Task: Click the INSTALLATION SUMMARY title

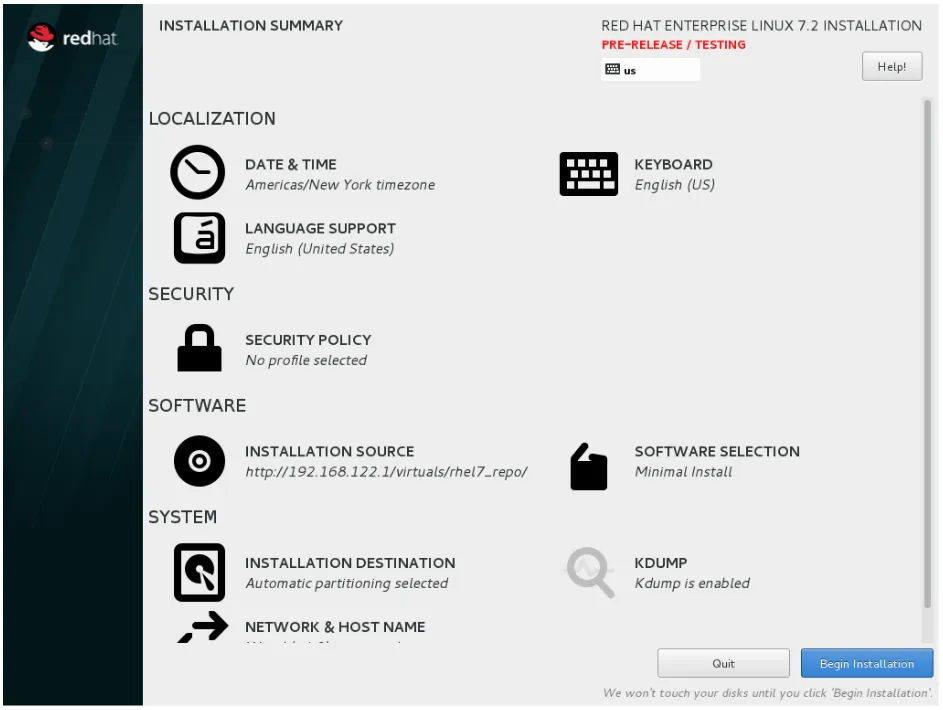Action: [x=250, y=25]
